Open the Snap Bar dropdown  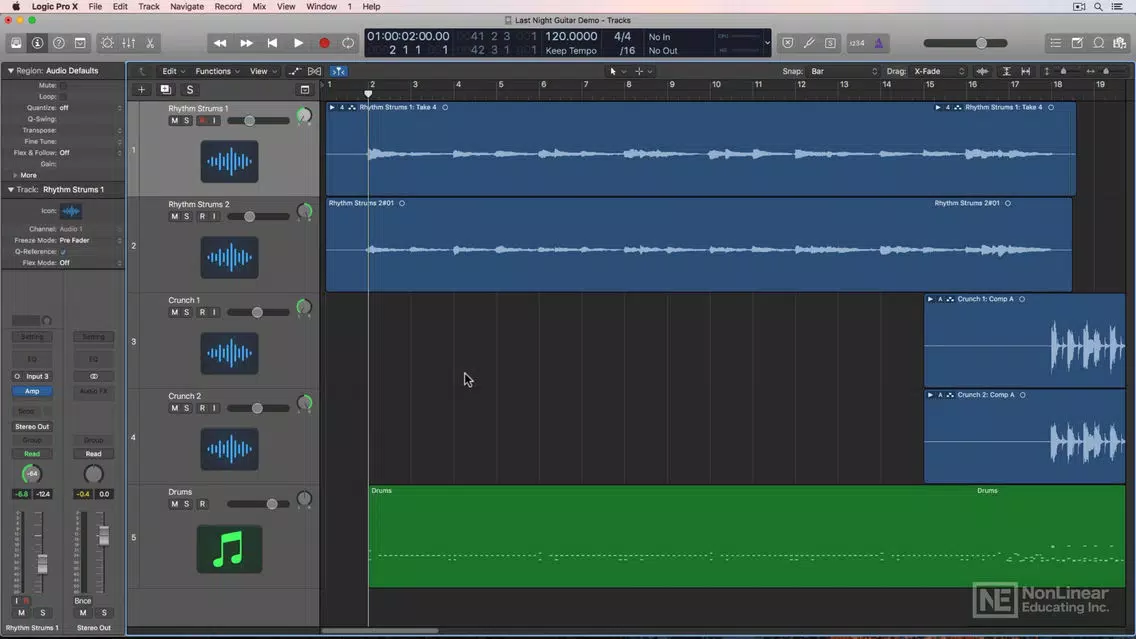[x=843, y=71]
